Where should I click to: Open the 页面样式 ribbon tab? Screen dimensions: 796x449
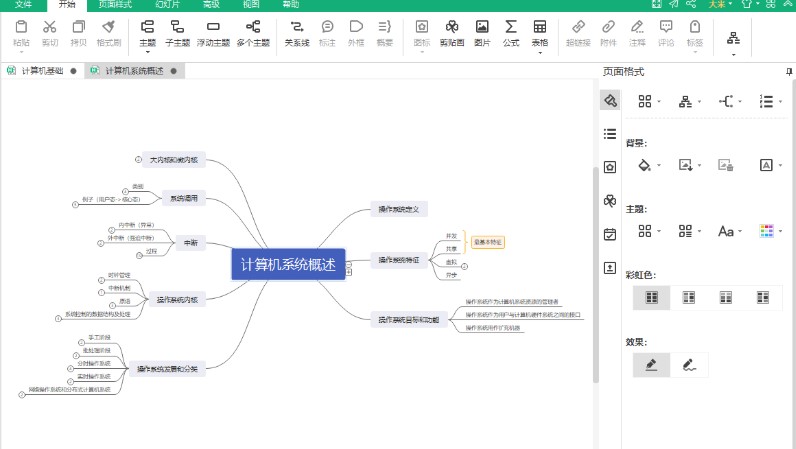114,5
